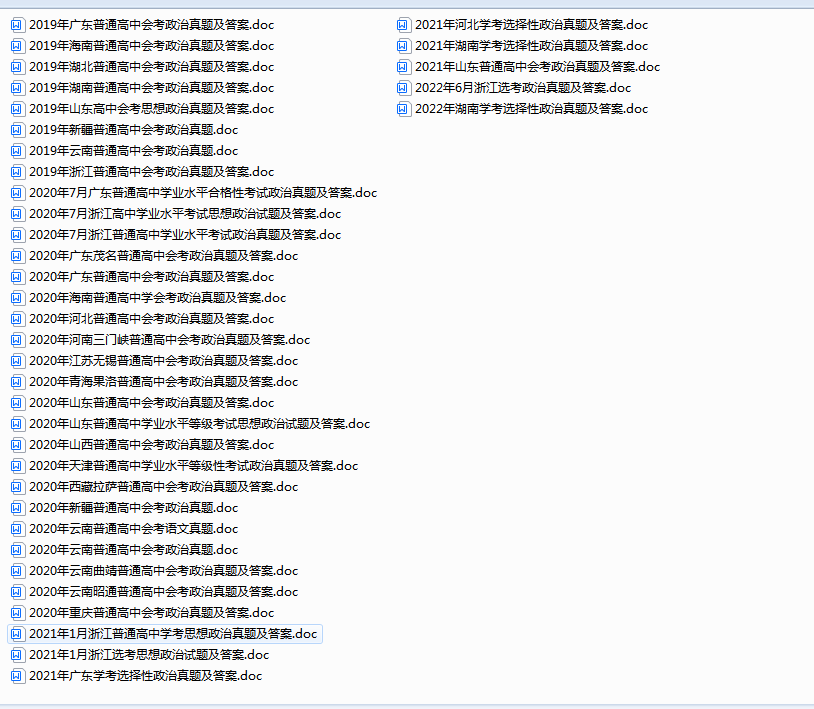Viewport: 814px width, 709px height.
Task: Click the doc icon for 2020年河南三门峡 file
Action: [x=17, y=339]
